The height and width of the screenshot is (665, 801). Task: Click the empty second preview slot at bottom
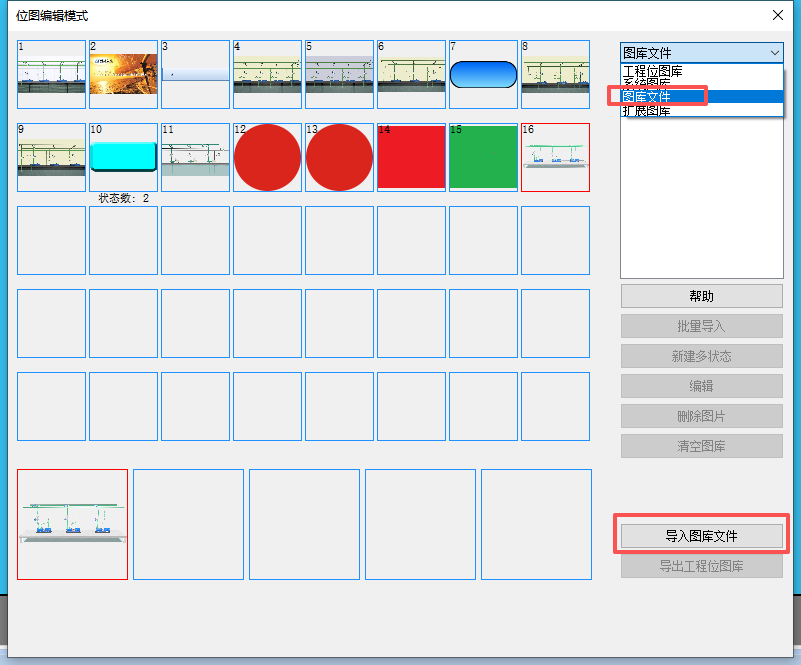[x=188, y=524]
